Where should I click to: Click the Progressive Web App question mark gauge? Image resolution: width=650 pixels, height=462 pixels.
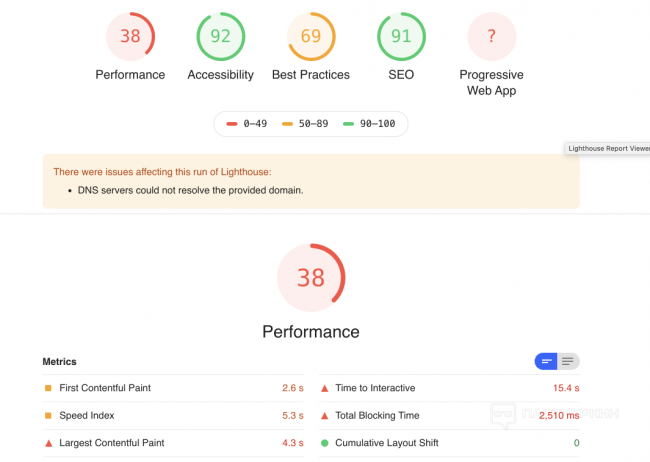pos(491,37)
